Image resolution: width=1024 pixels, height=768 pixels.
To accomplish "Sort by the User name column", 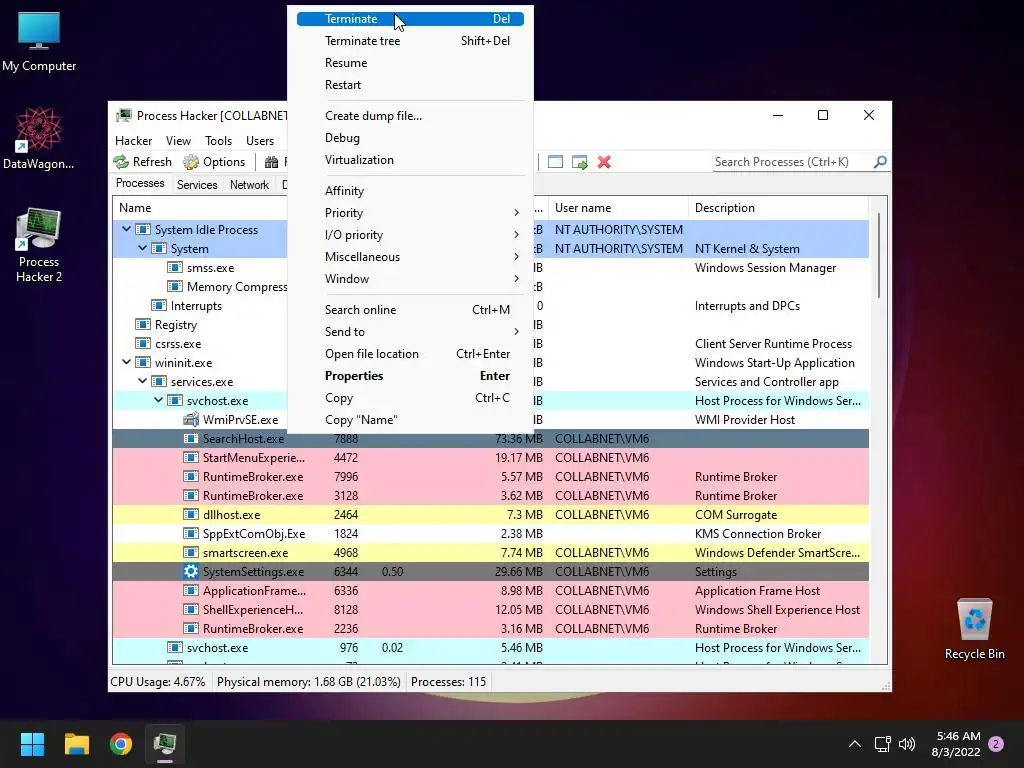I will click(x=618, y=208).
